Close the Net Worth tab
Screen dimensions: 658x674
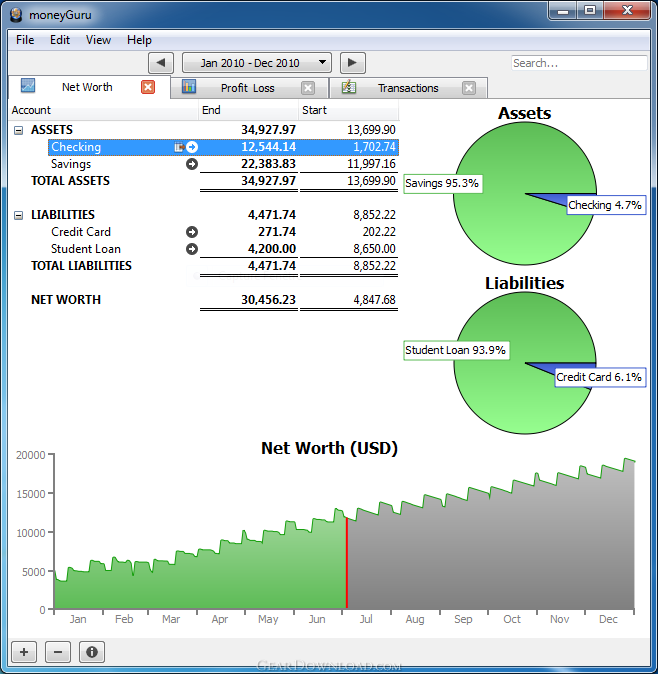tap(148, 87)
